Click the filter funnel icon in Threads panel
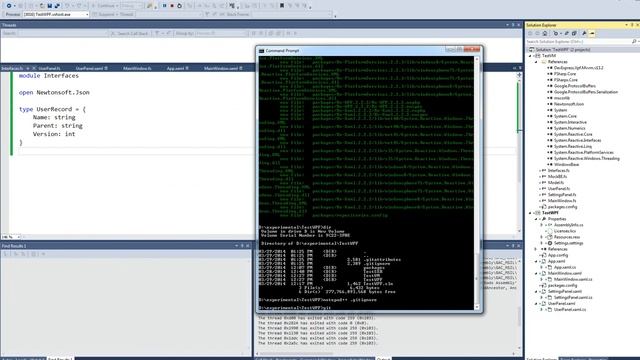This screenshot has width=640, height=360. pos(157,33)
